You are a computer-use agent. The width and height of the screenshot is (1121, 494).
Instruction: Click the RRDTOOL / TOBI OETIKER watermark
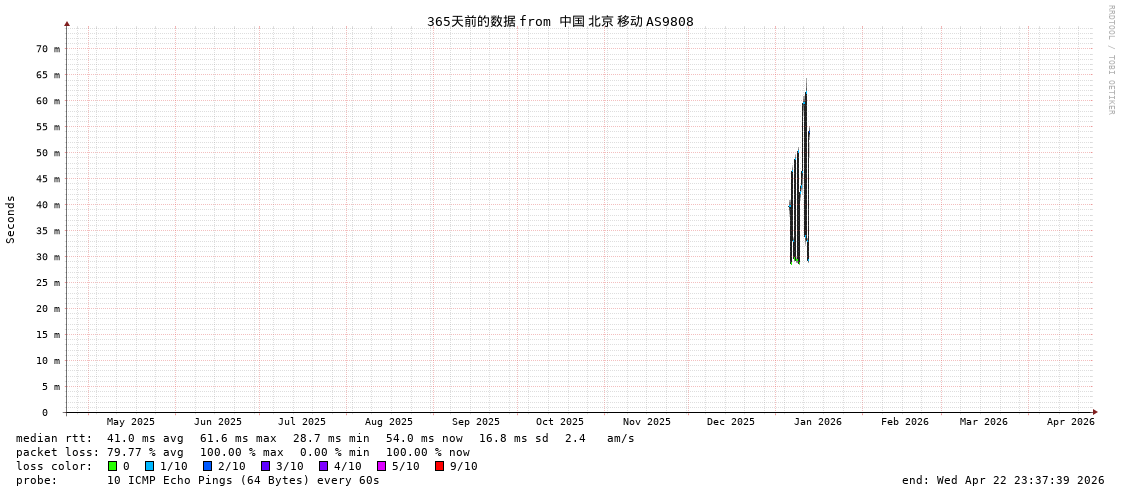(1110, 60)
